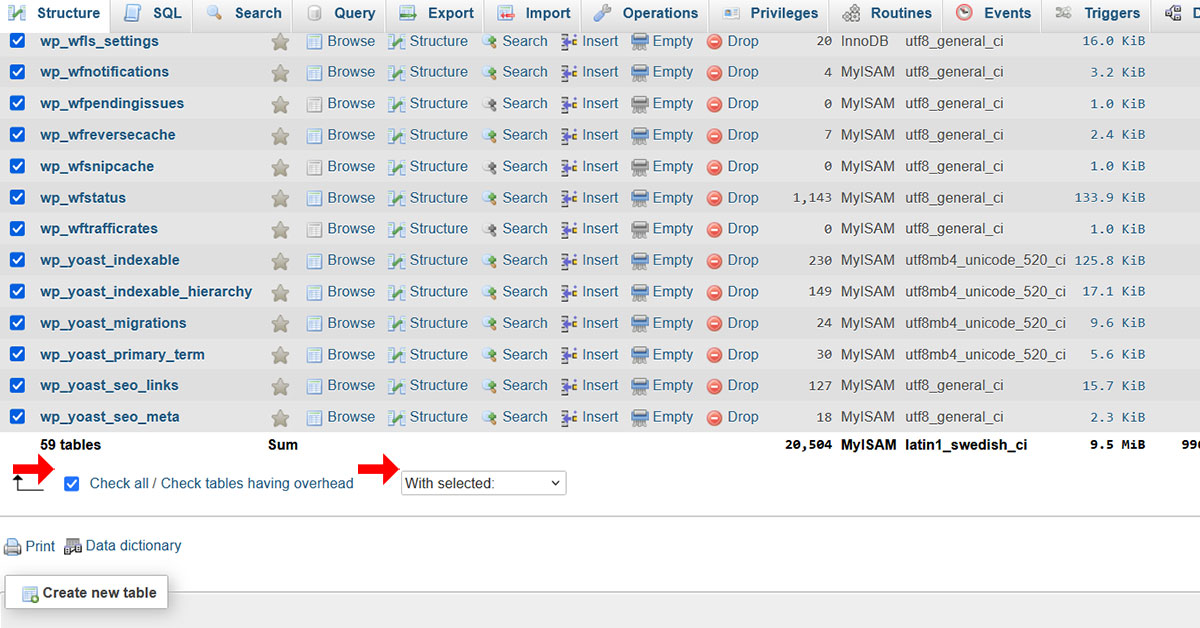Click Structure icon for wp_wfnotifications table
The width and height of the screenshot is (1200, 628).
tap(397, 73)
